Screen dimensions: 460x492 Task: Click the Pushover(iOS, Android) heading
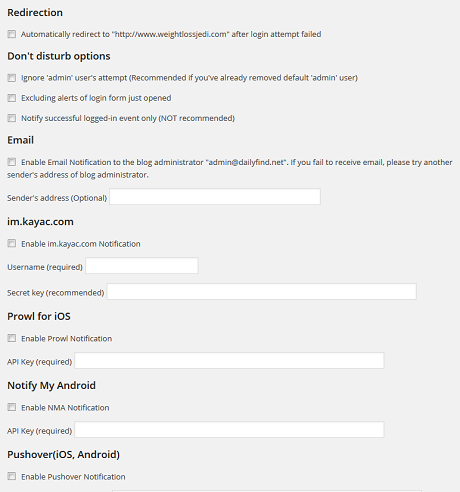point(63,455)
